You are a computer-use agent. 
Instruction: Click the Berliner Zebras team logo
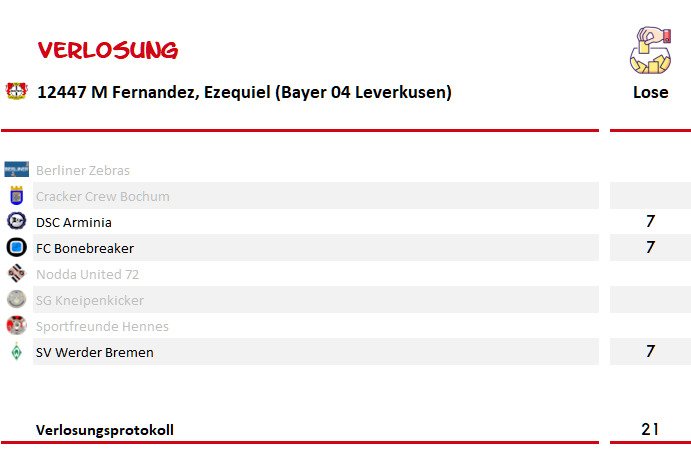16,169
